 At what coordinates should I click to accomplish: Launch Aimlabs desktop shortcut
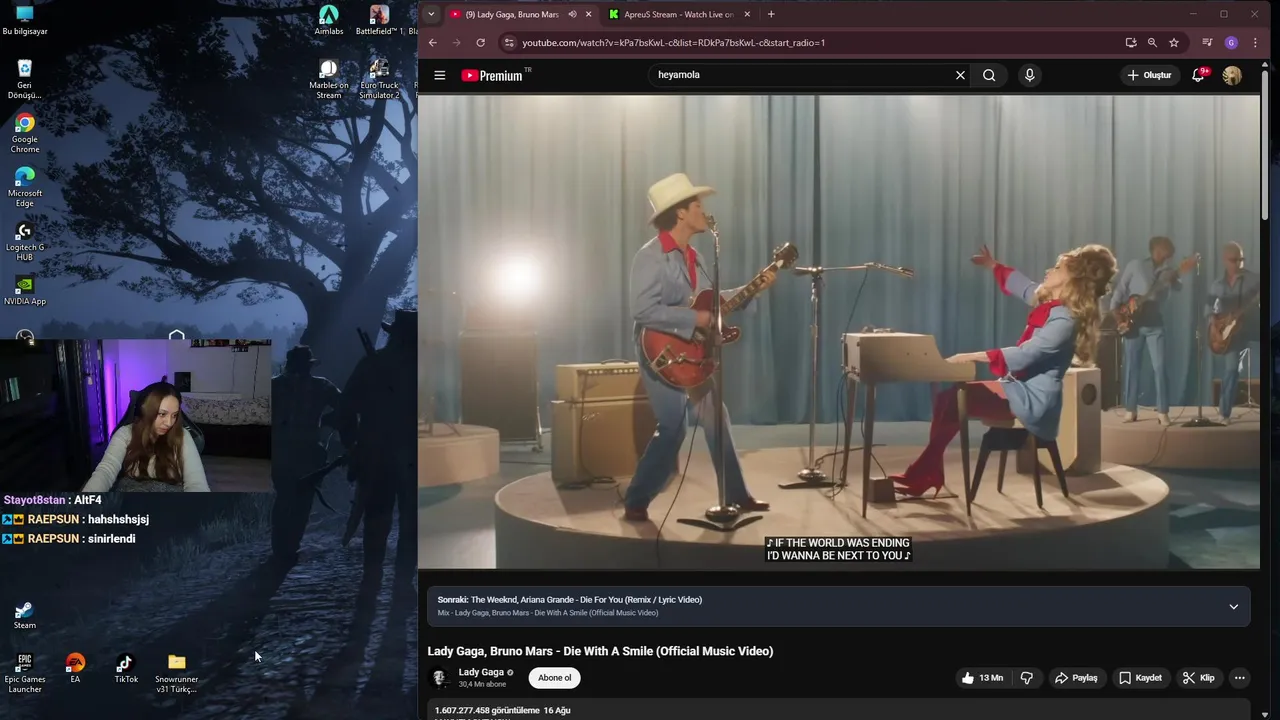click(329, 20)
